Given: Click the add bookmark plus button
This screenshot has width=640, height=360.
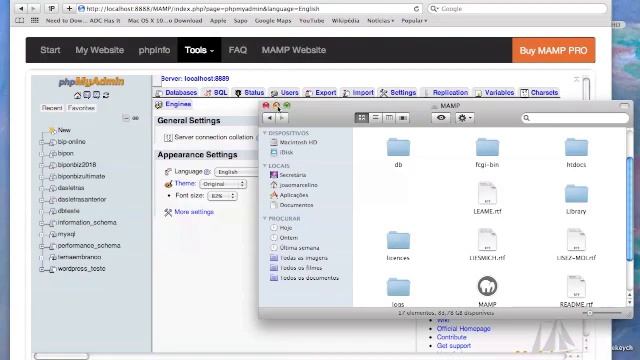Looking at the screenshot, I should 69,9.
